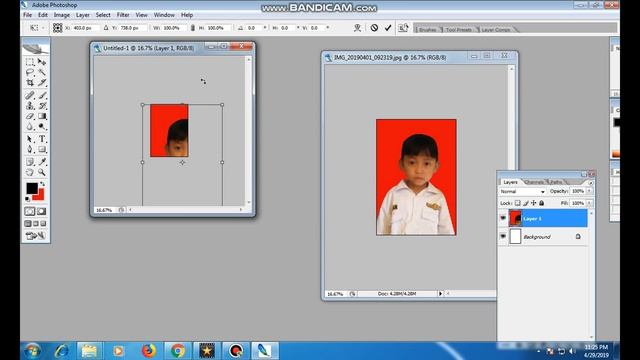Viewport: 640px width, 360px height.
Task: Switch to the Paths tab
Action: coord(556,182)
